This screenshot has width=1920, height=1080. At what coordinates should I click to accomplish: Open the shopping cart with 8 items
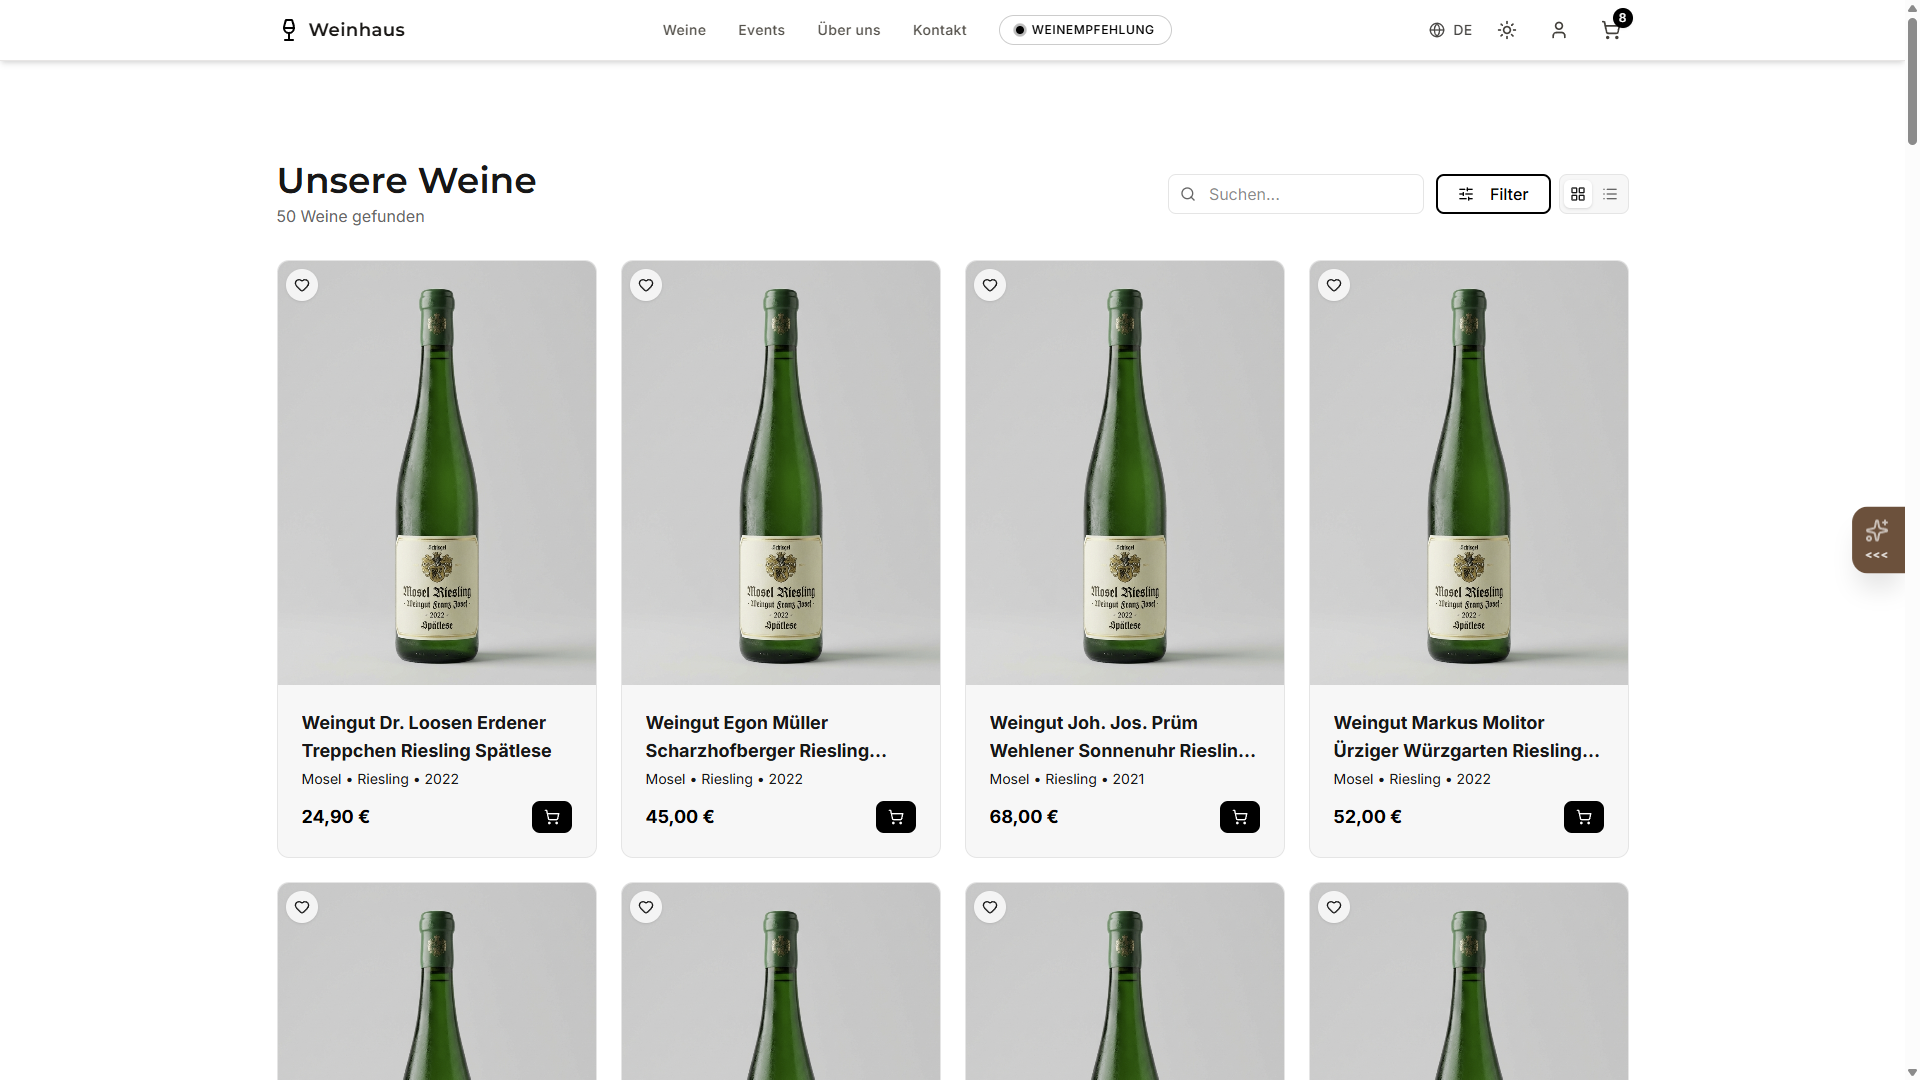[1610, 30]
